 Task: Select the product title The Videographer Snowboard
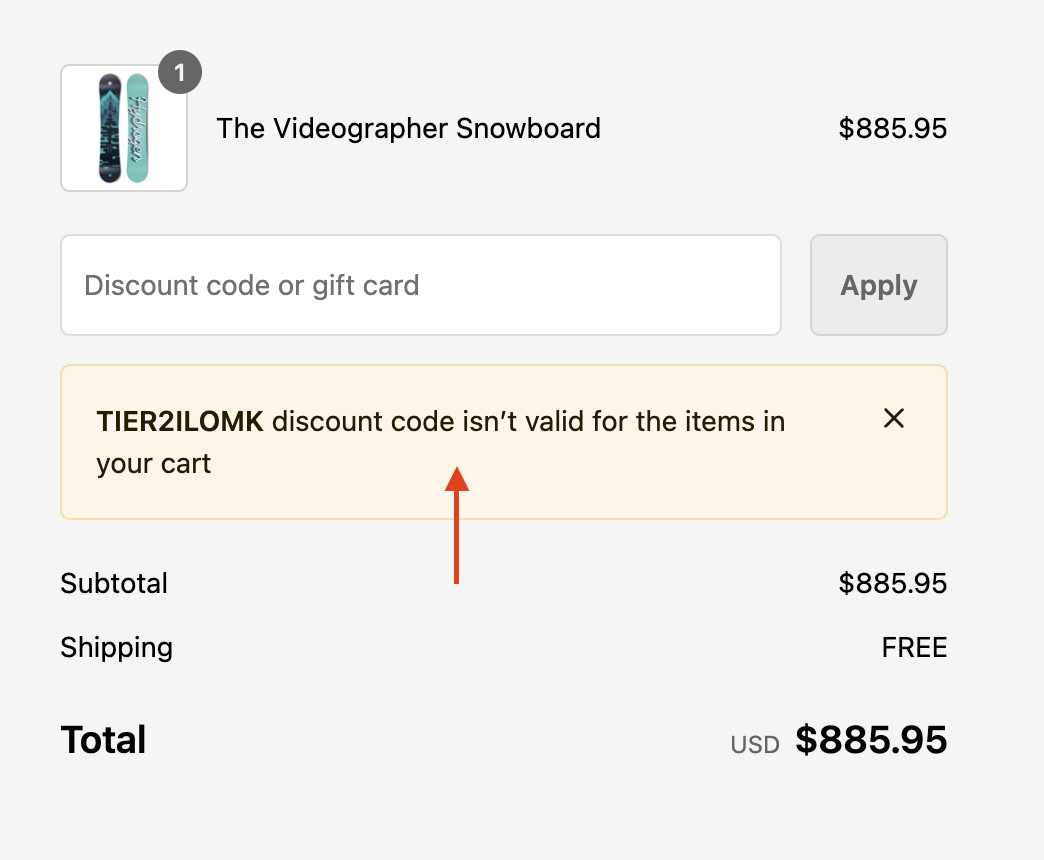point(408,128)
